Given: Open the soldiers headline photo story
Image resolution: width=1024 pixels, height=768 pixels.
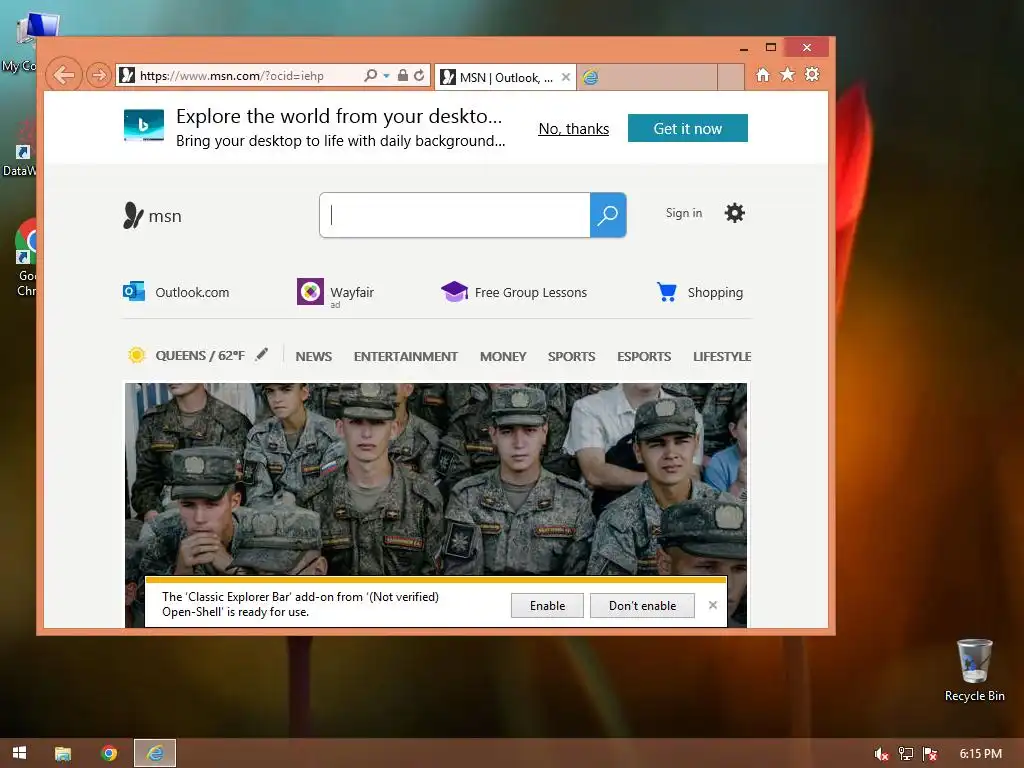Looking at the screenshot, I should click(436, 478).
